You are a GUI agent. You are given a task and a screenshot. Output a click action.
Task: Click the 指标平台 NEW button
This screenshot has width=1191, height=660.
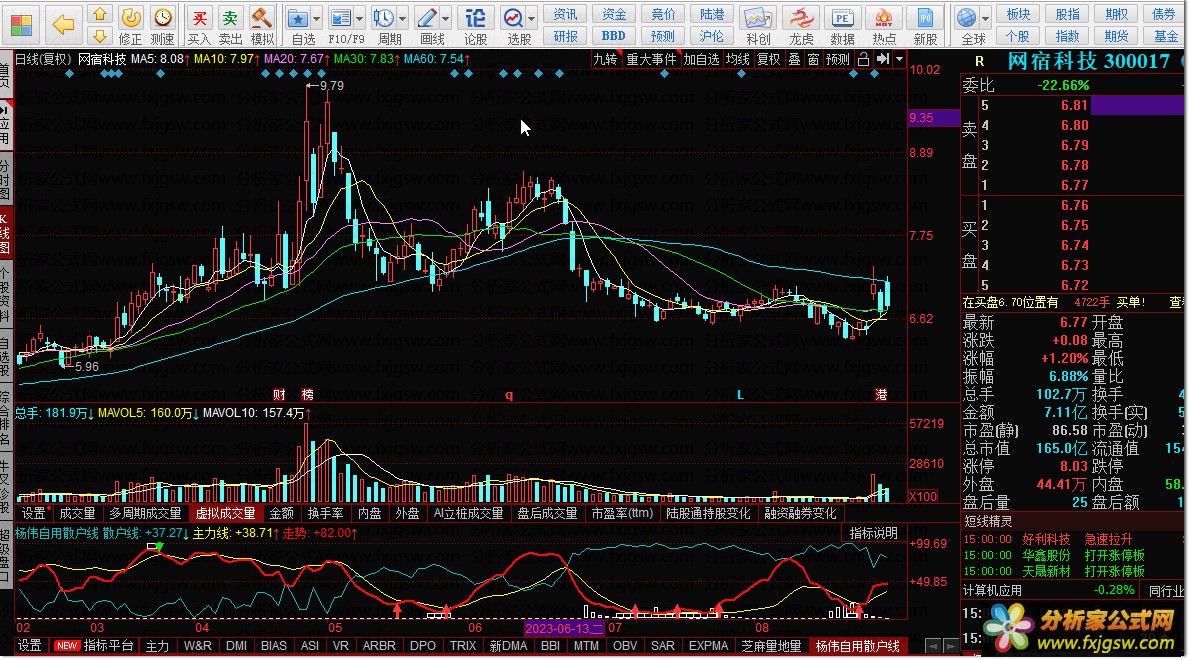pyautogui.click(x=93, y=646)
